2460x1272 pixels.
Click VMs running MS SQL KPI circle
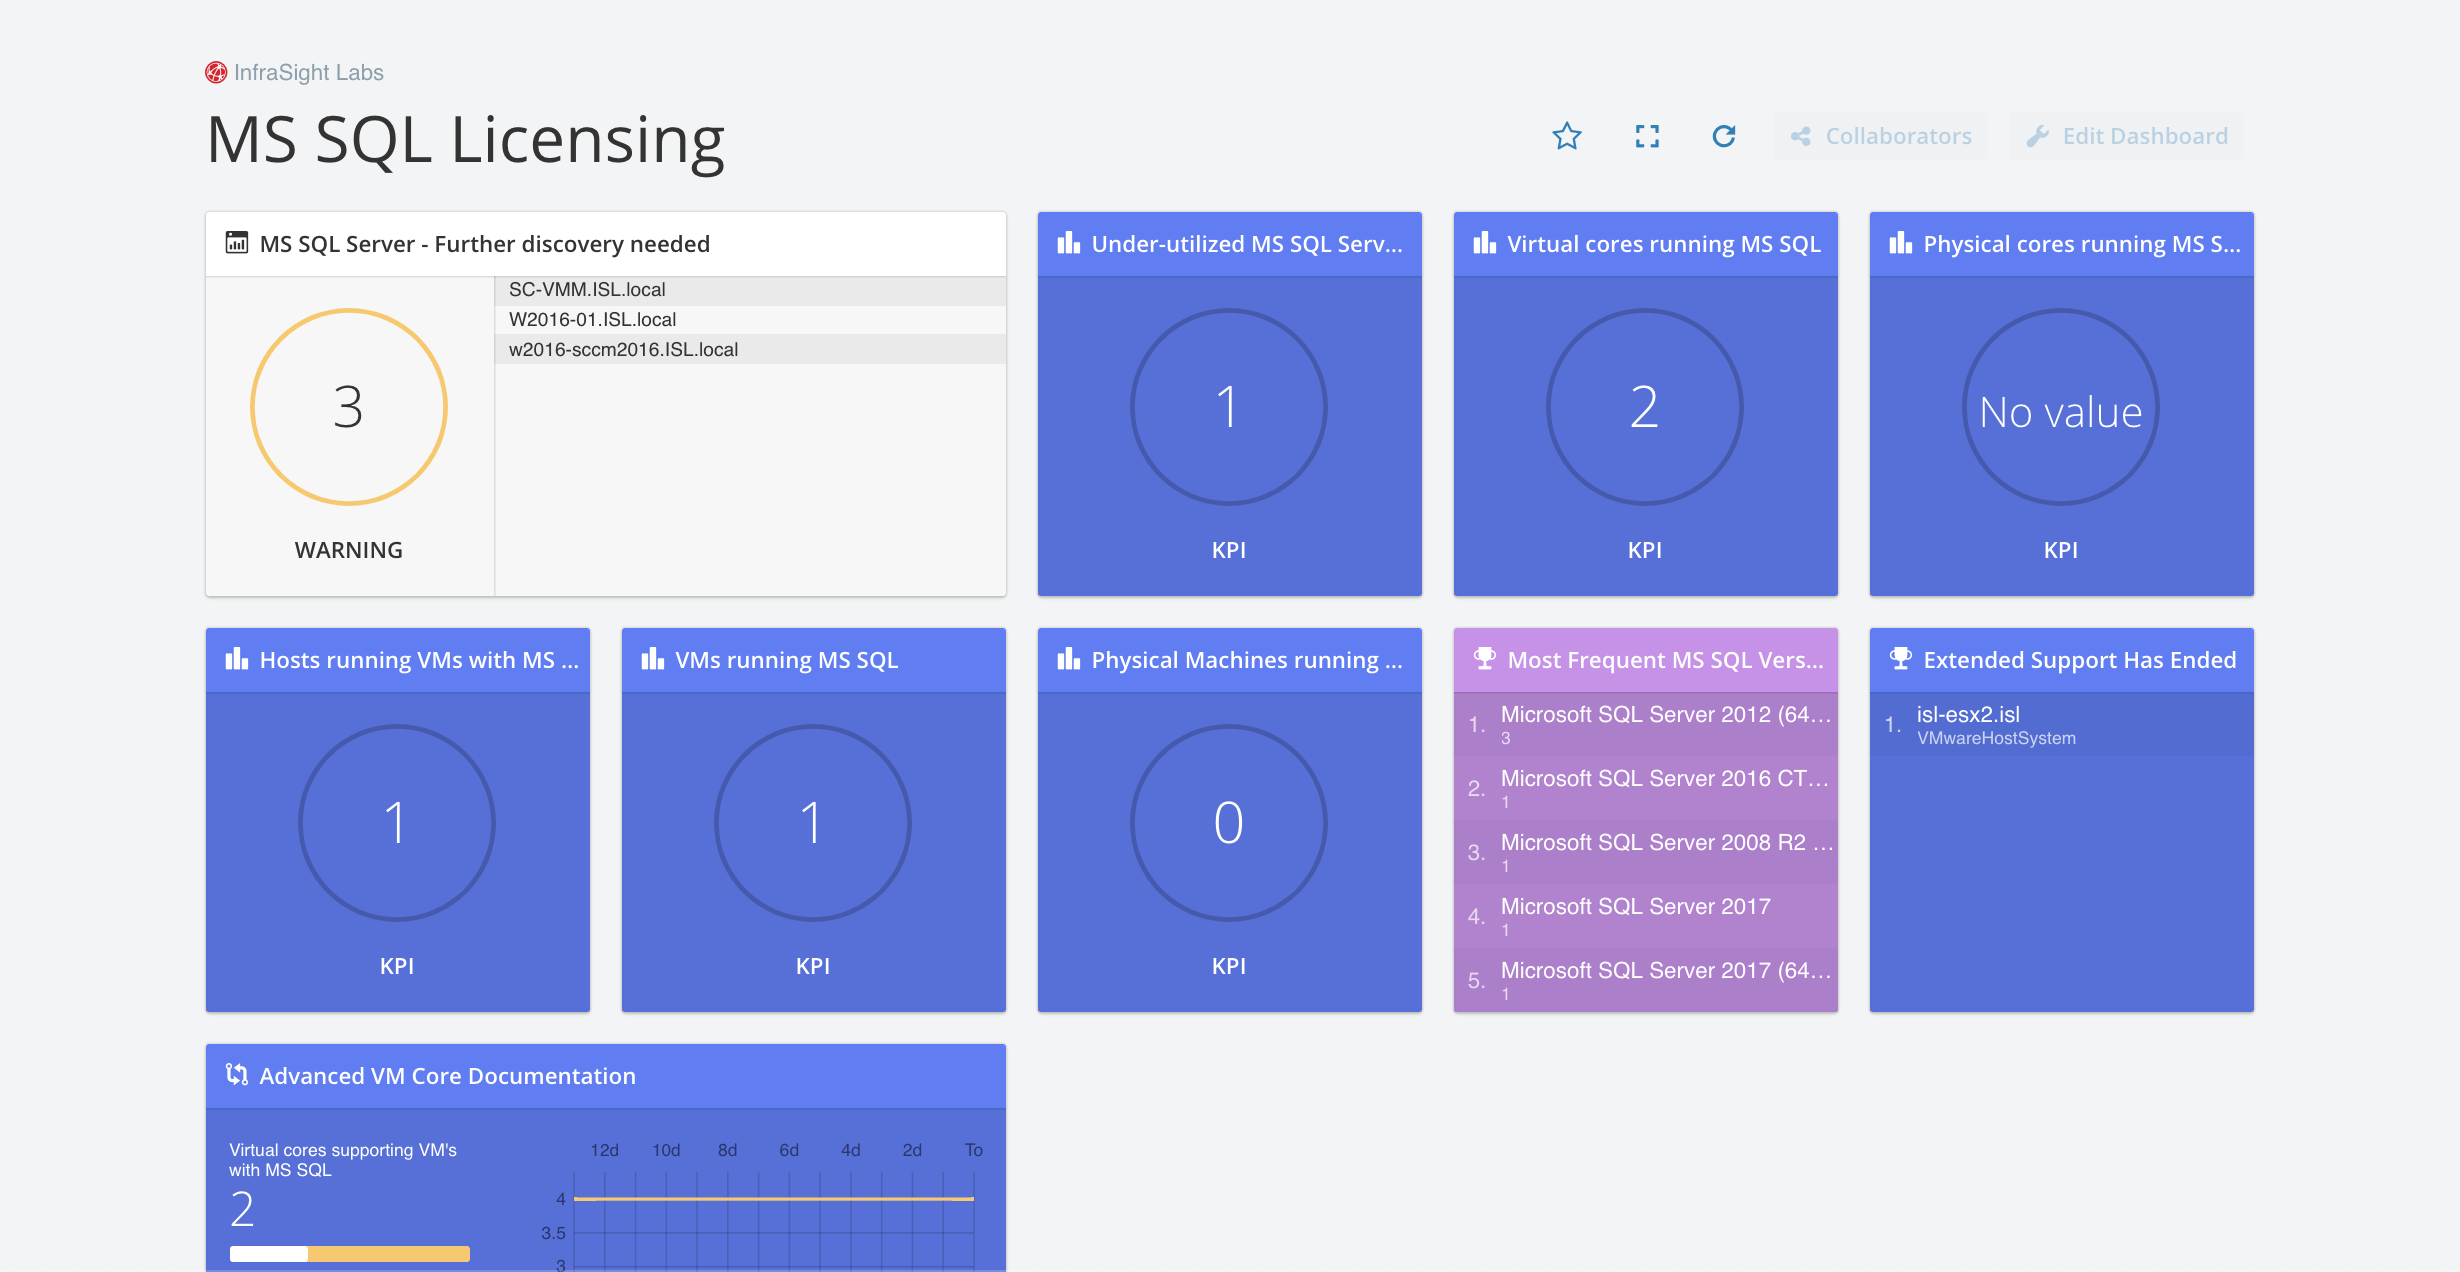(813, 823)
